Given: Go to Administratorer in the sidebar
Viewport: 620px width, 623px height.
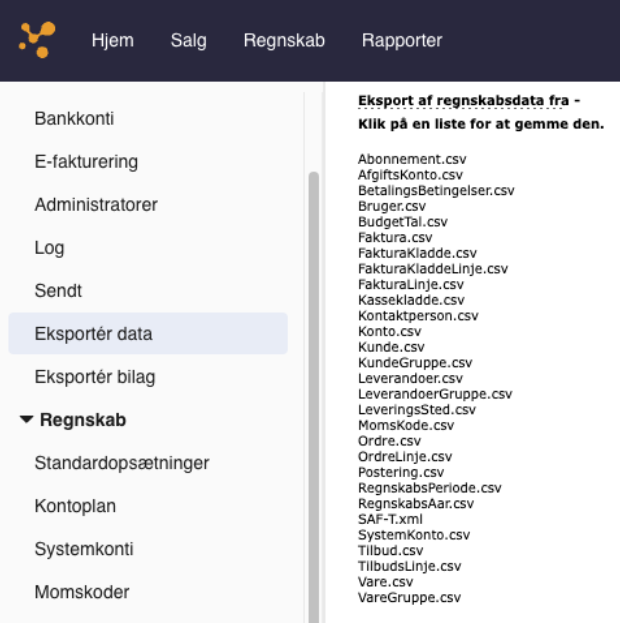Looking at the screenshot, I should (x=96, y=205).
